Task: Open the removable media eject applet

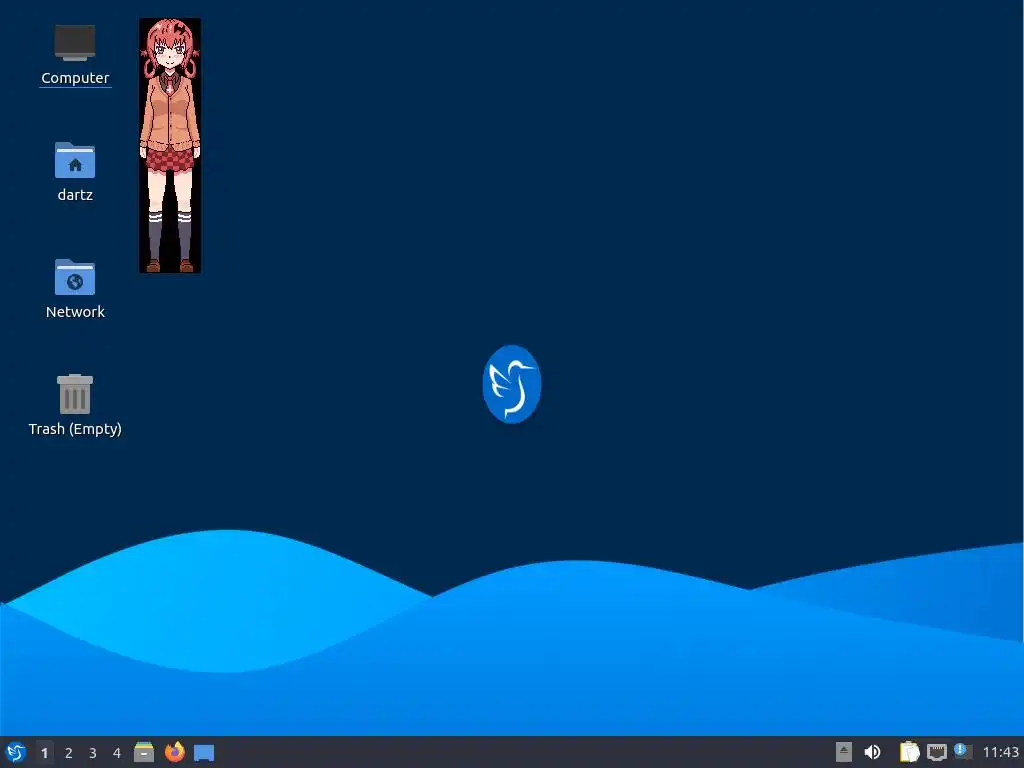Action: point(844,752)
